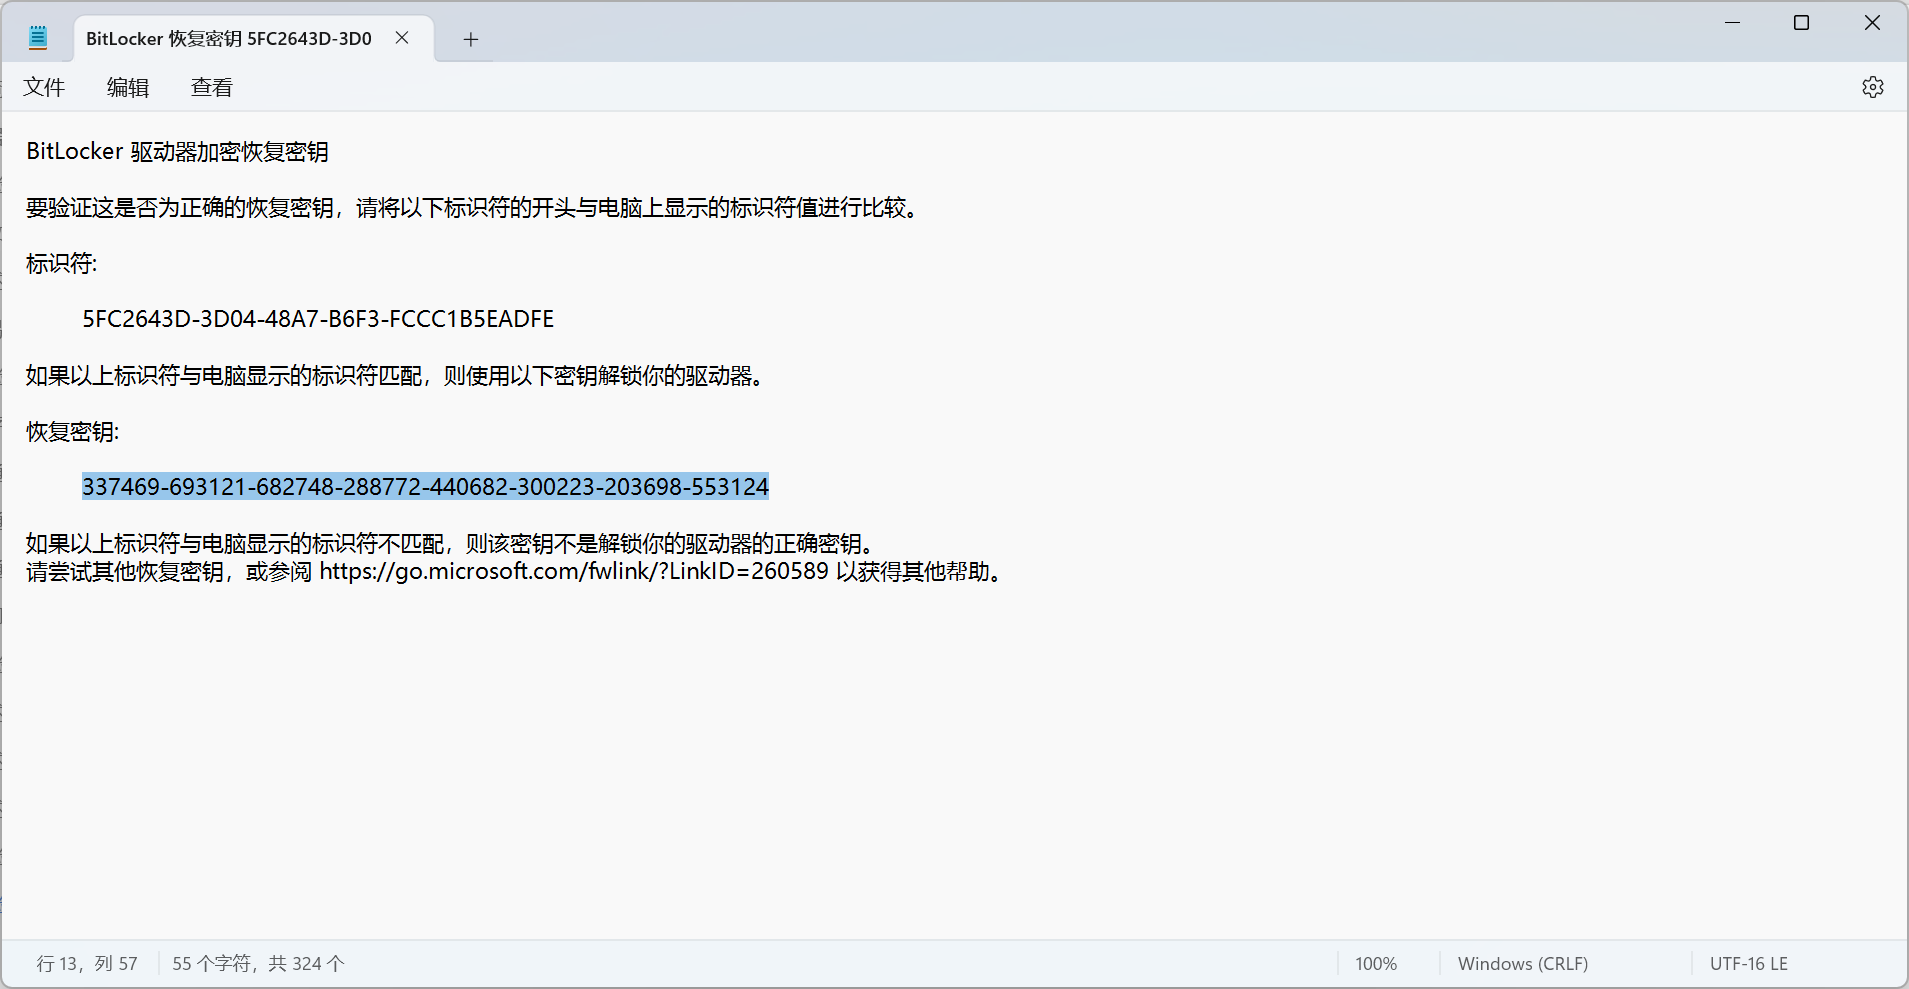The image size is (1909, 989).
Task: Click the 标识符: label line
Action: [62, 264]
